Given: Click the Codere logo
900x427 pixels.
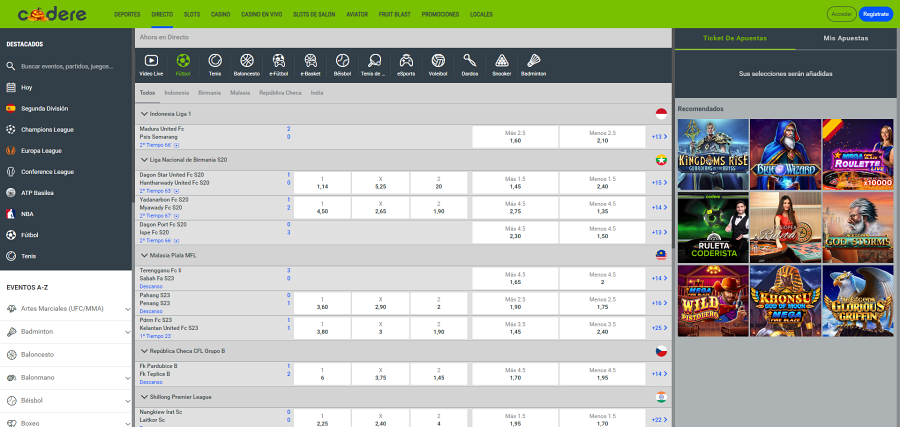Looking at the screenshot, I should [x=52, y=14].
